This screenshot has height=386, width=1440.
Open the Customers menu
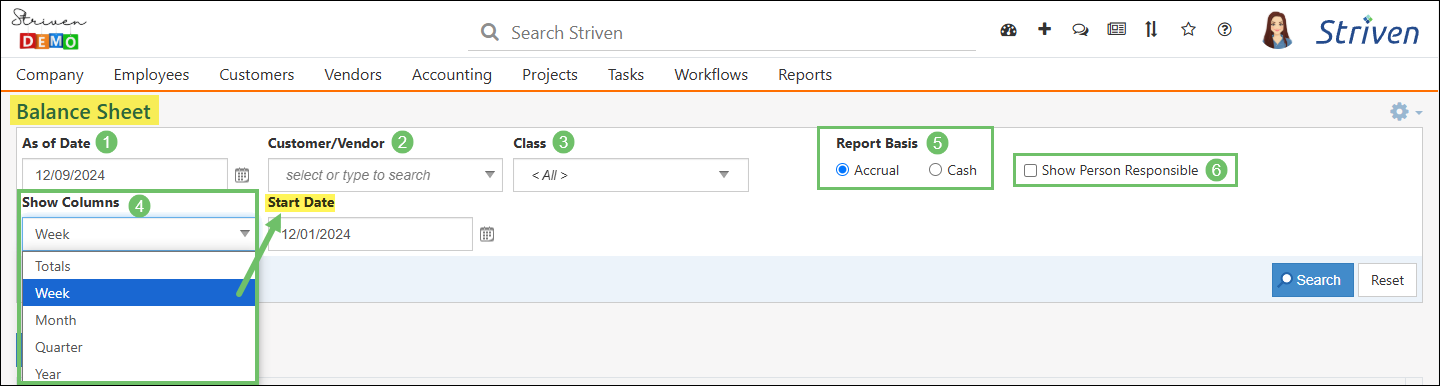[257, 74]
